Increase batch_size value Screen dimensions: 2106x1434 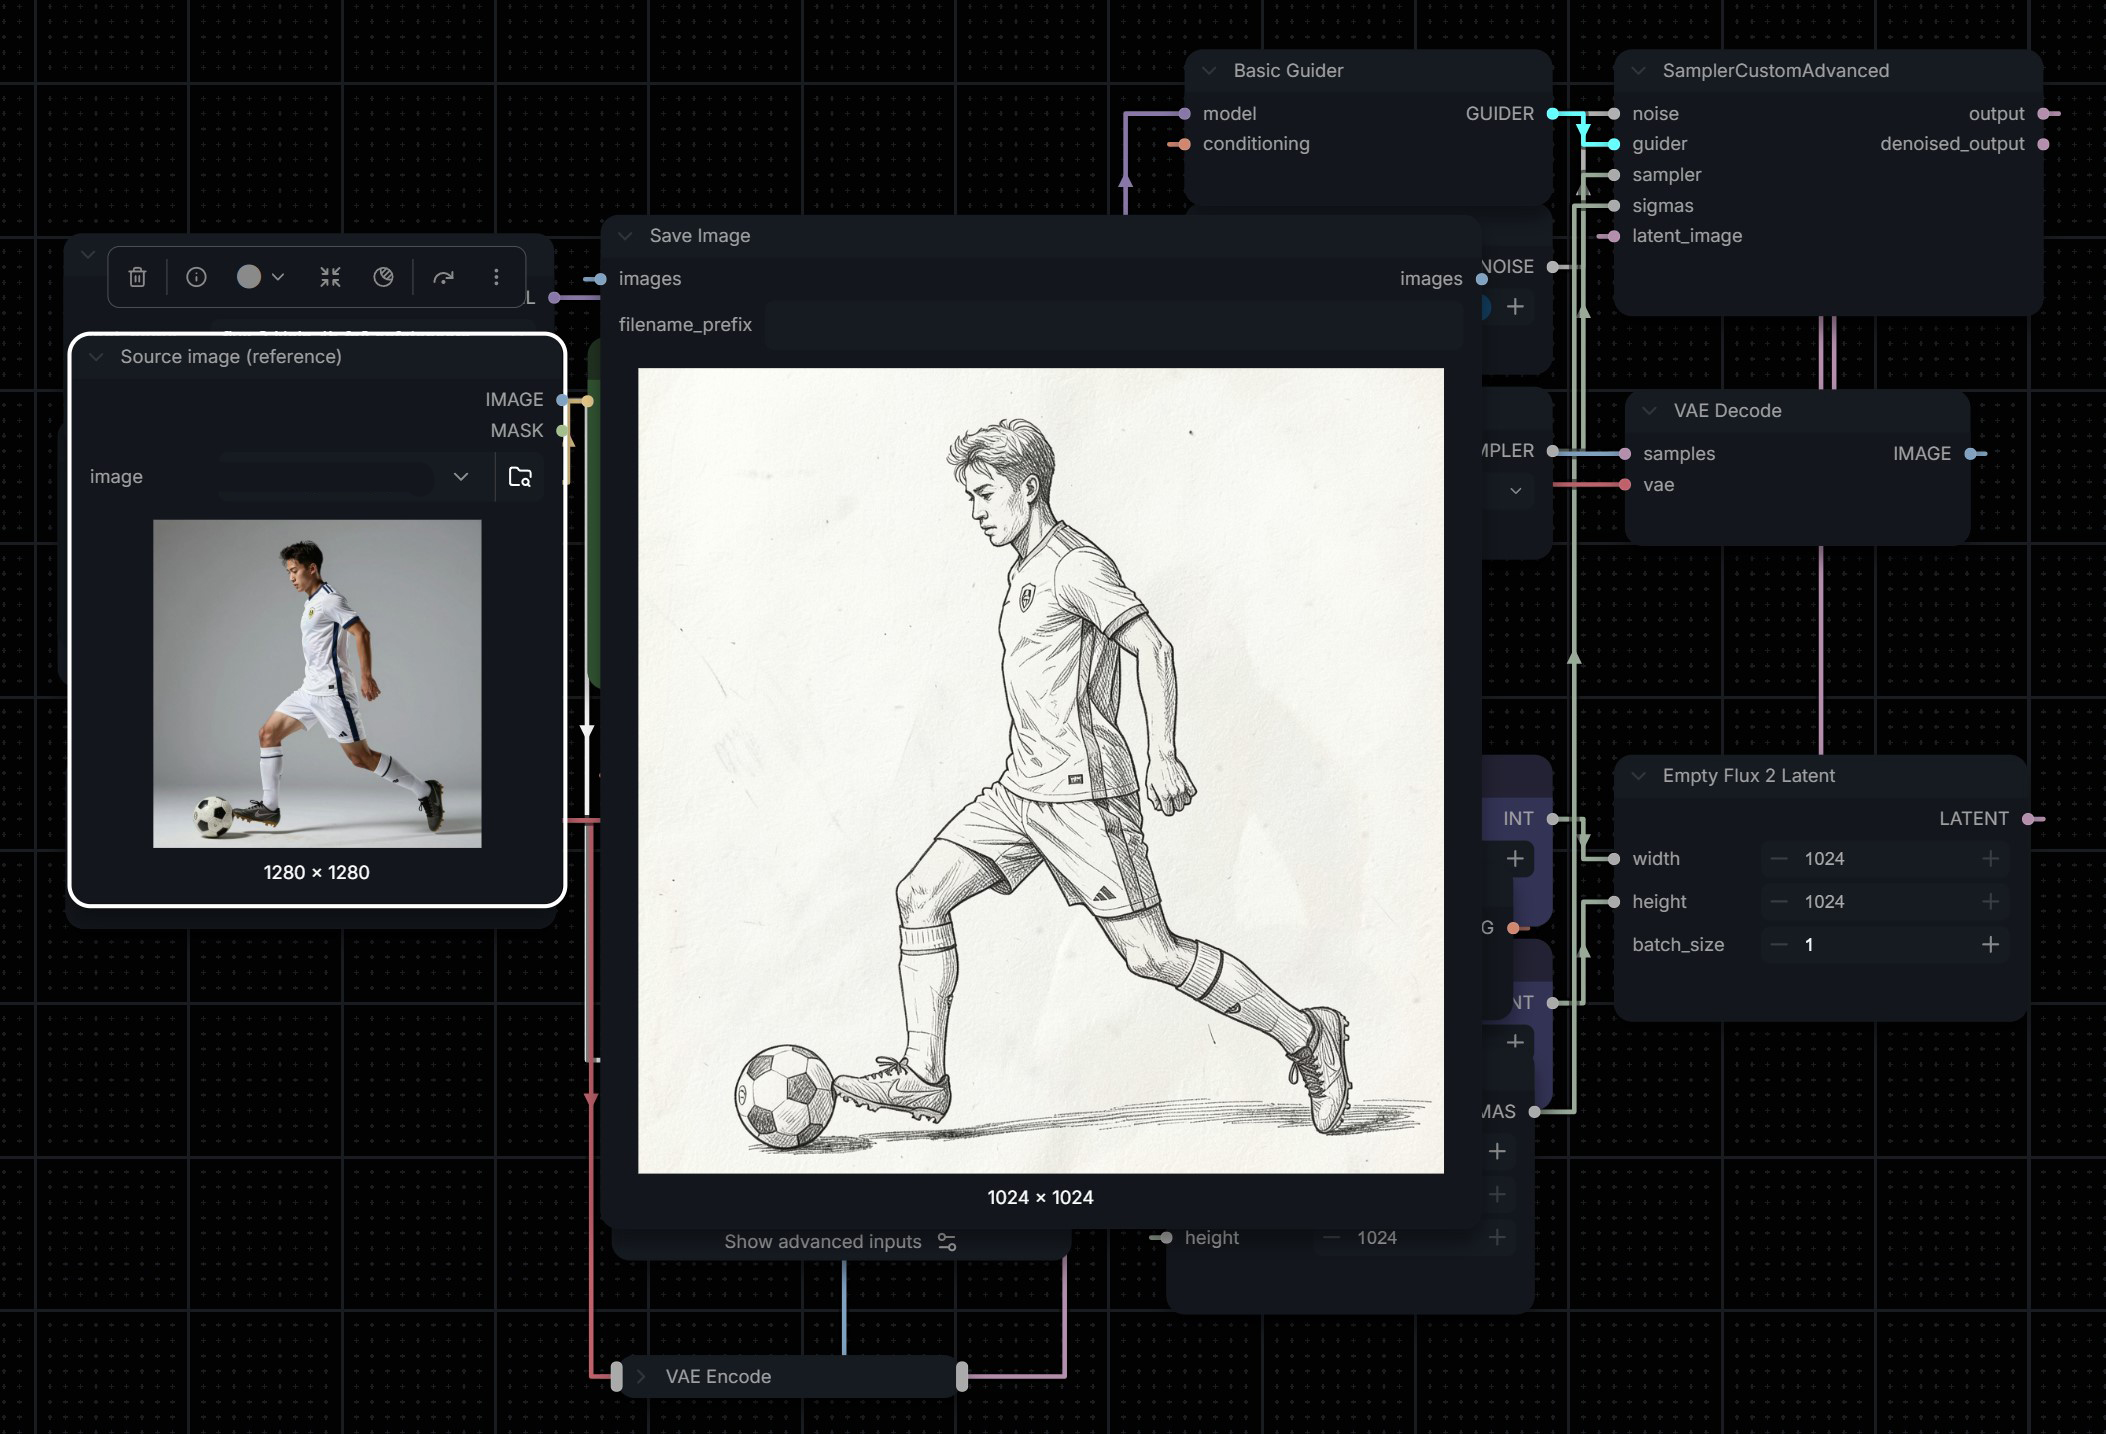click(1990, 945)
